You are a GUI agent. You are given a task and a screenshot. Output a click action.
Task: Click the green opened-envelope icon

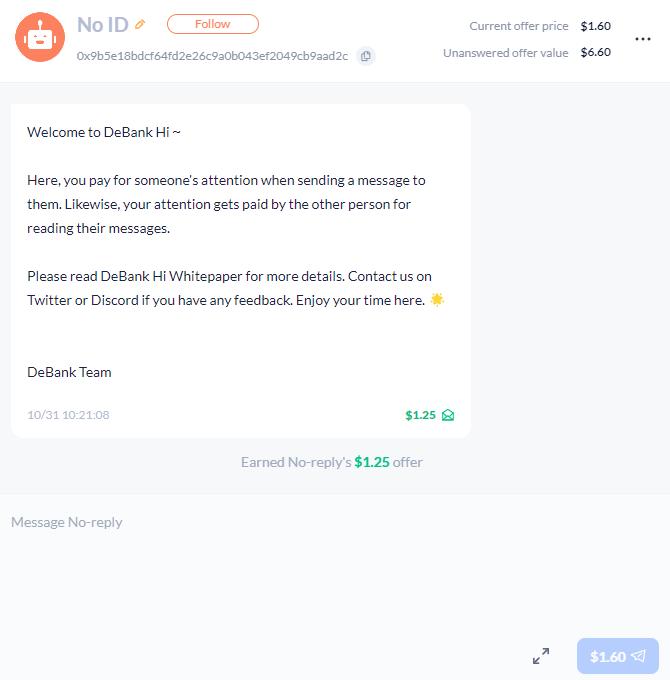448,415
